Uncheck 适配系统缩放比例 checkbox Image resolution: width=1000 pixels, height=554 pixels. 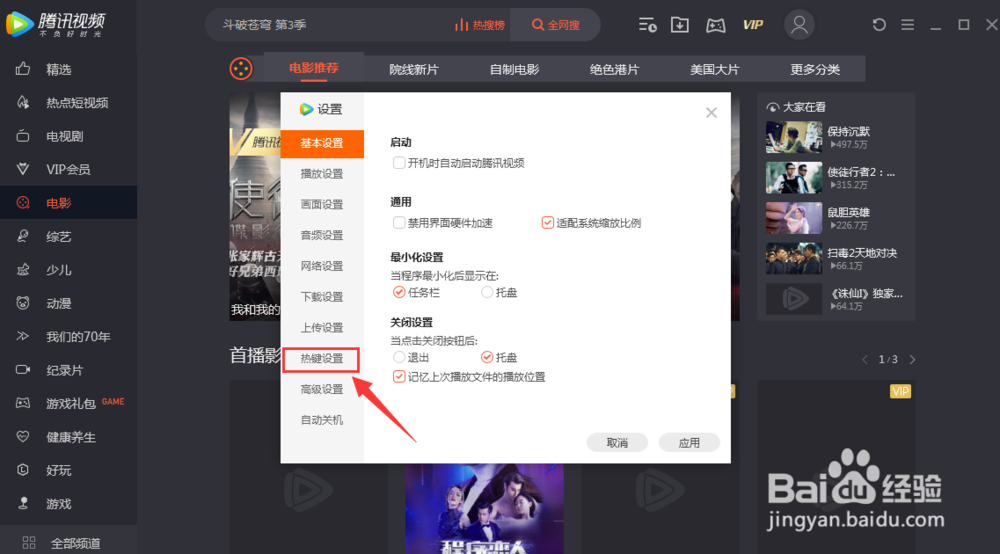pos(548,222)
